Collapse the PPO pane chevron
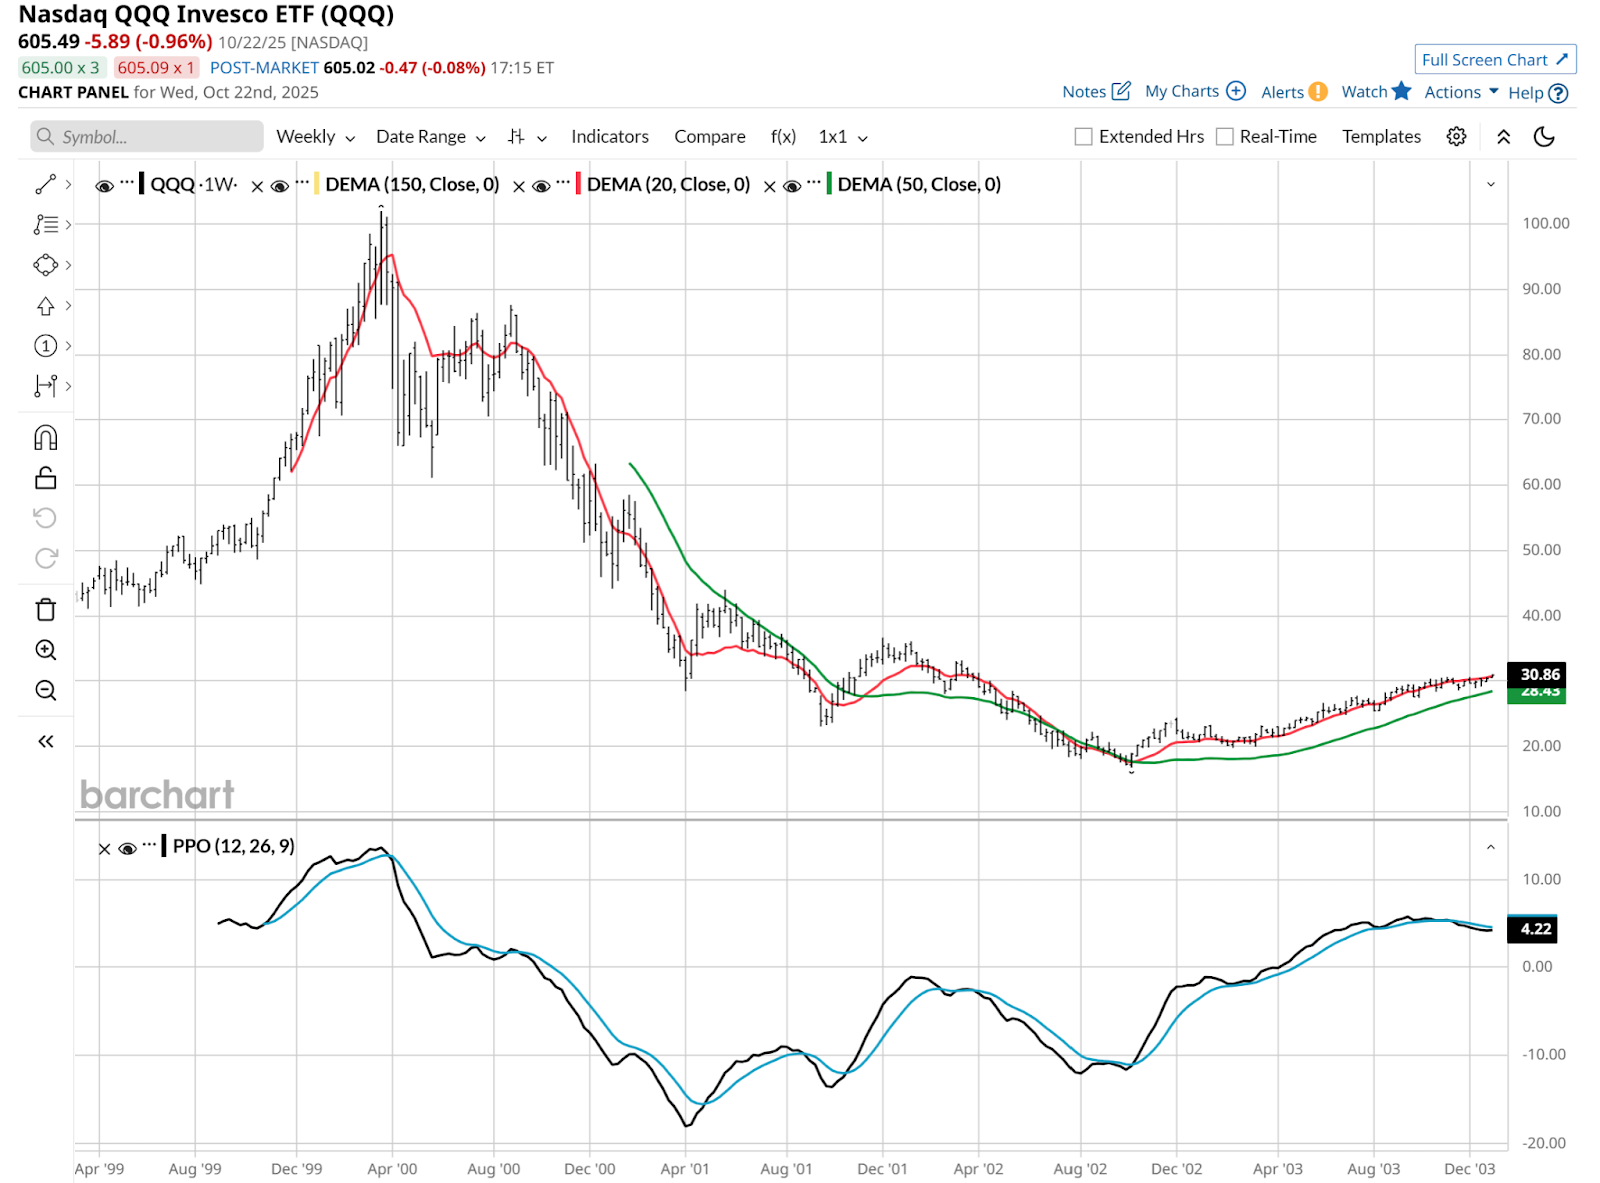Screen dimensions: 1600x1183 pyautogui.click(x=1491, y=847)
